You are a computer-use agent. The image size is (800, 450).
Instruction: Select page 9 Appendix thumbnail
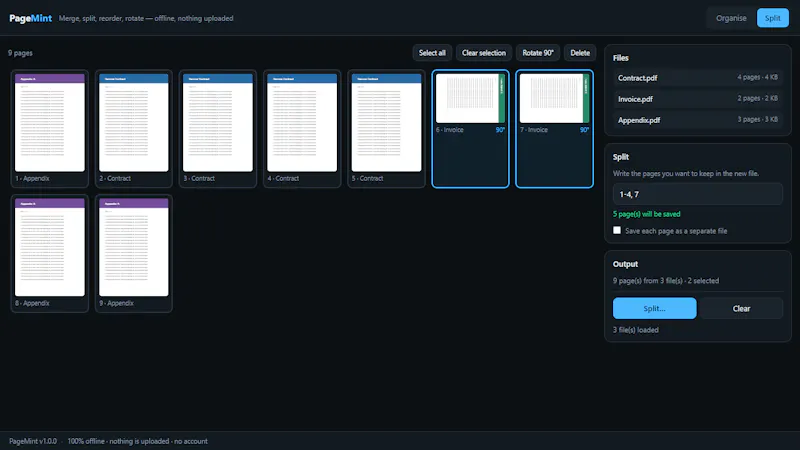(134, 253)
